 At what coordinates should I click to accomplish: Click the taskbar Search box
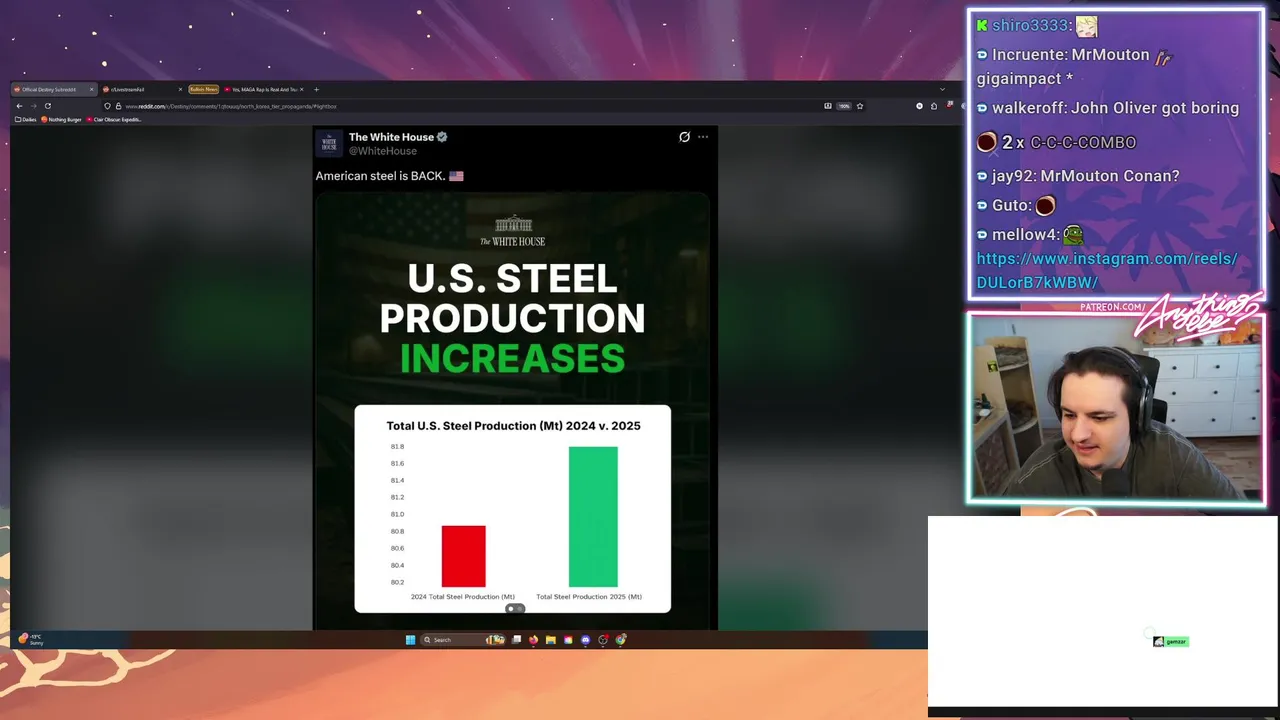pyautogui.click(x=463, y=640)
